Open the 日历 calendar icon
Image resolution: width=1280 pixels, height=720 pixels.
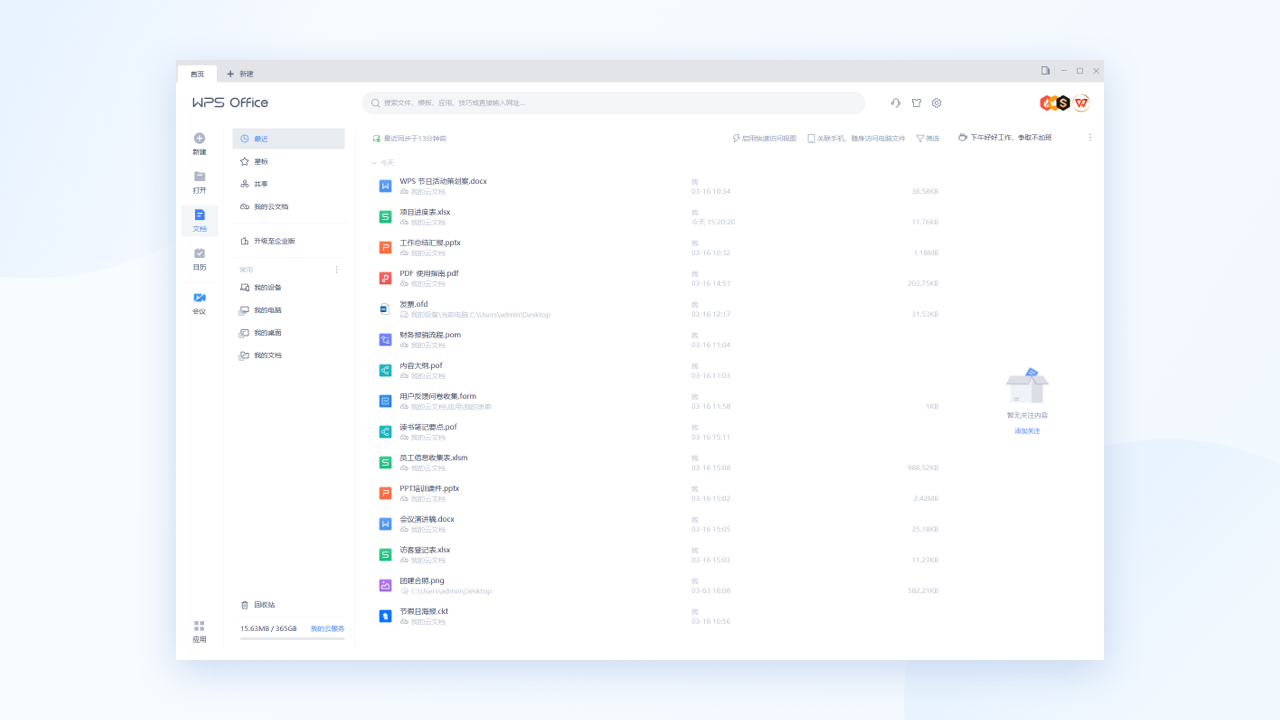(x=199, y=253)
